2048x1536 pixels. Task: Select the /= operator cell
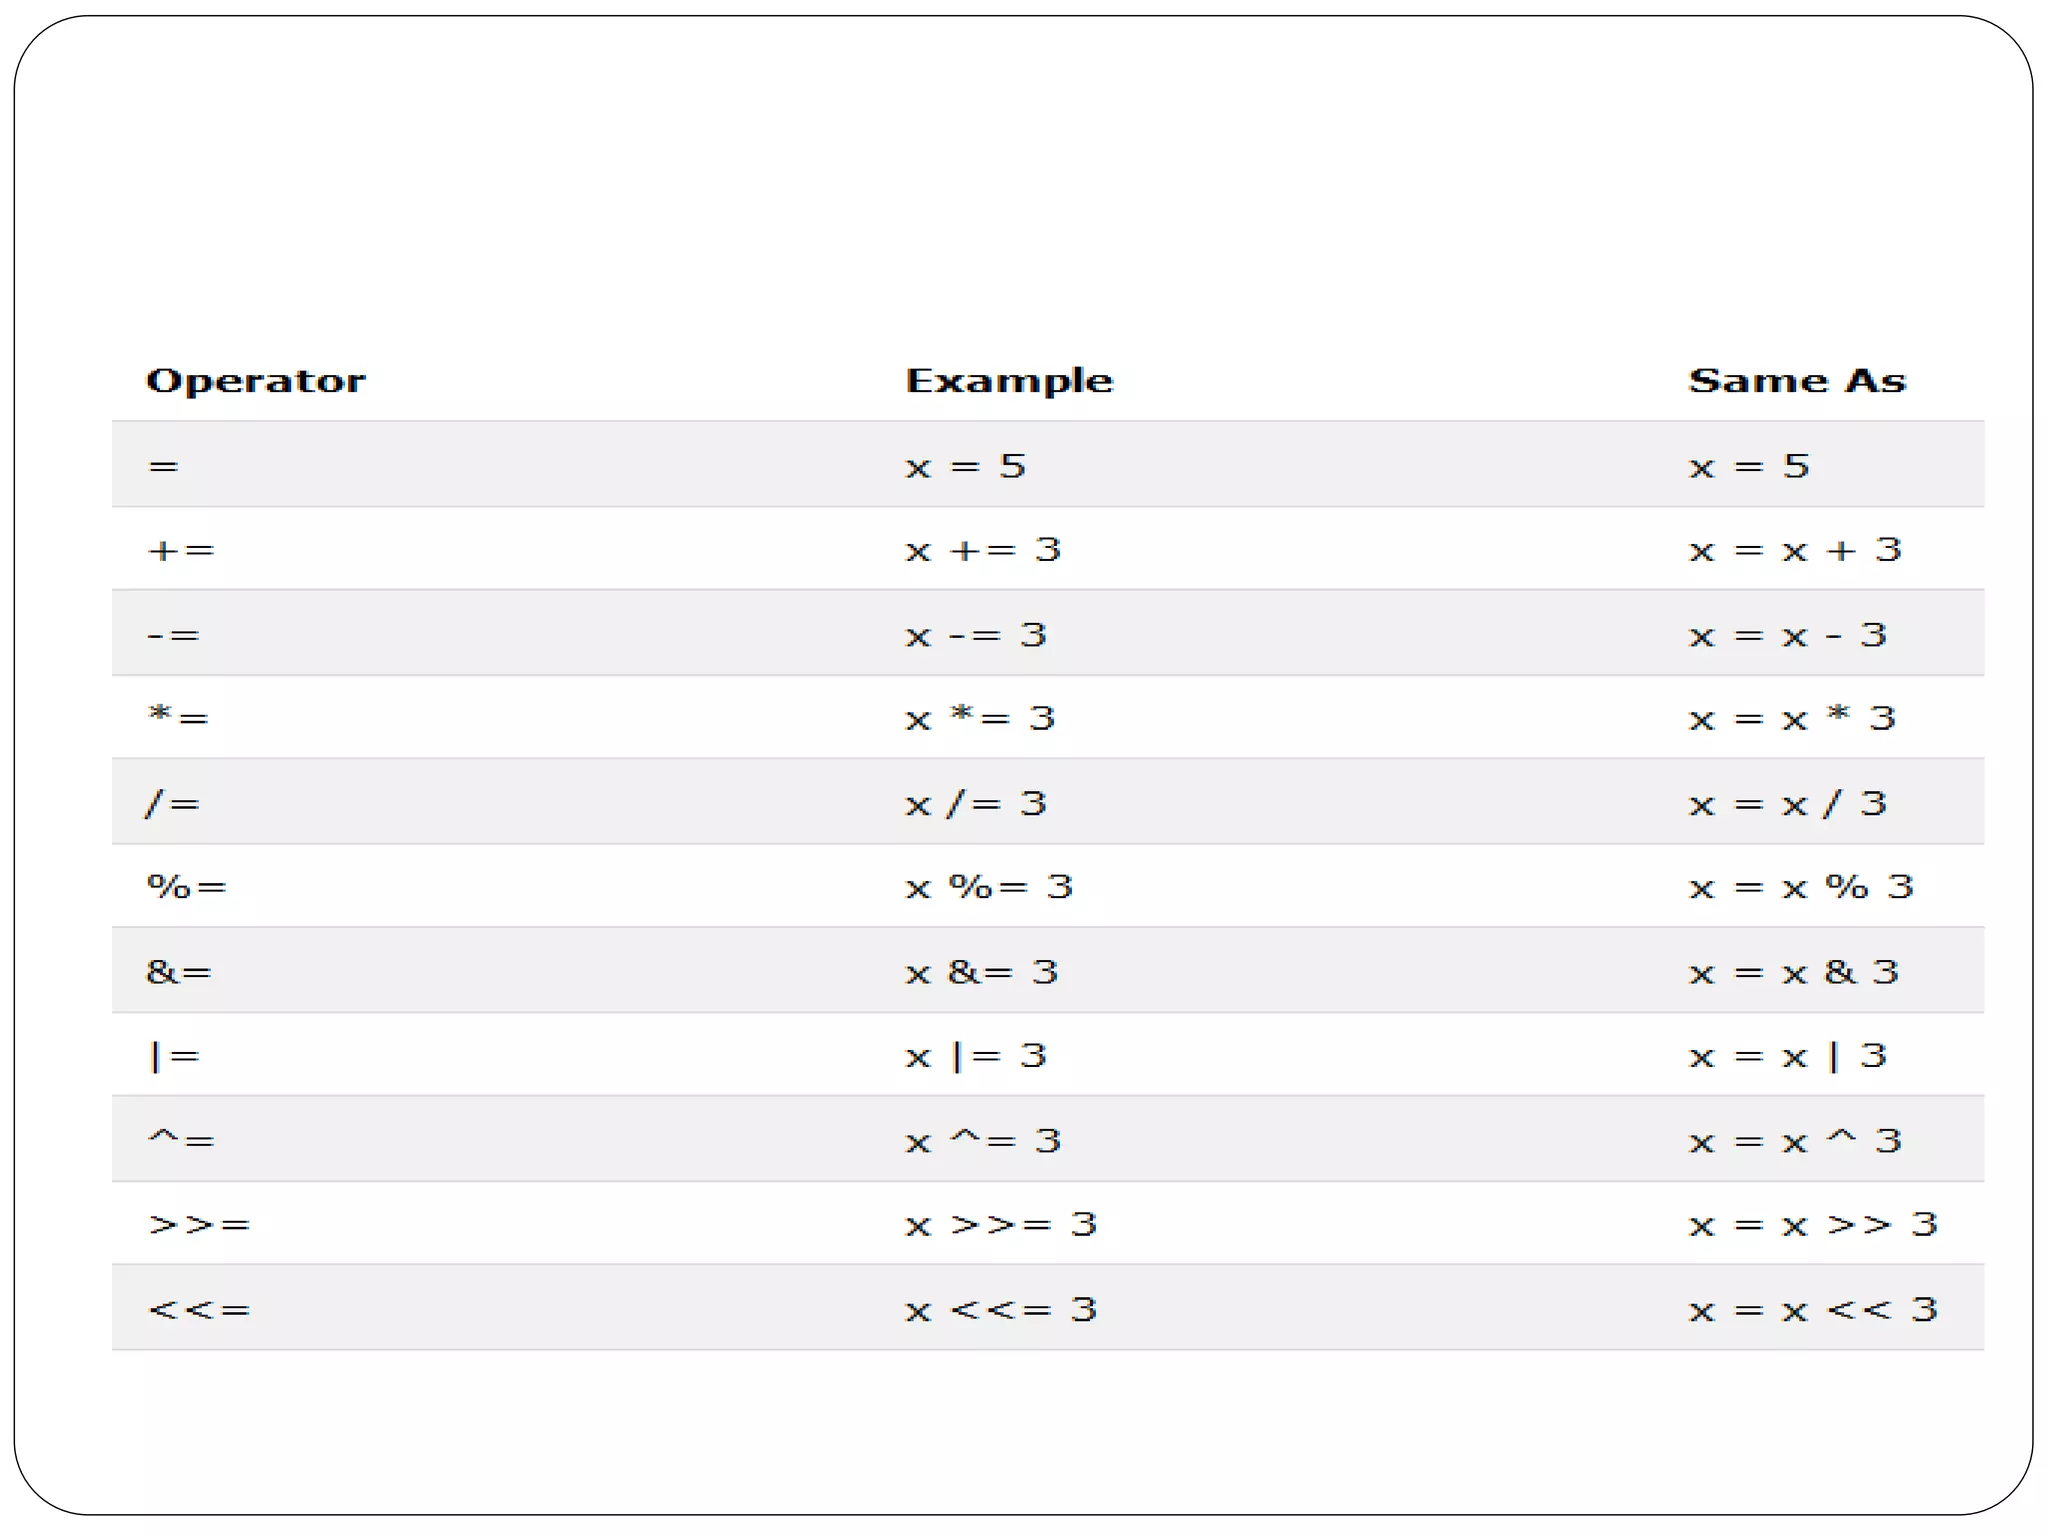[x=174, y=804]
